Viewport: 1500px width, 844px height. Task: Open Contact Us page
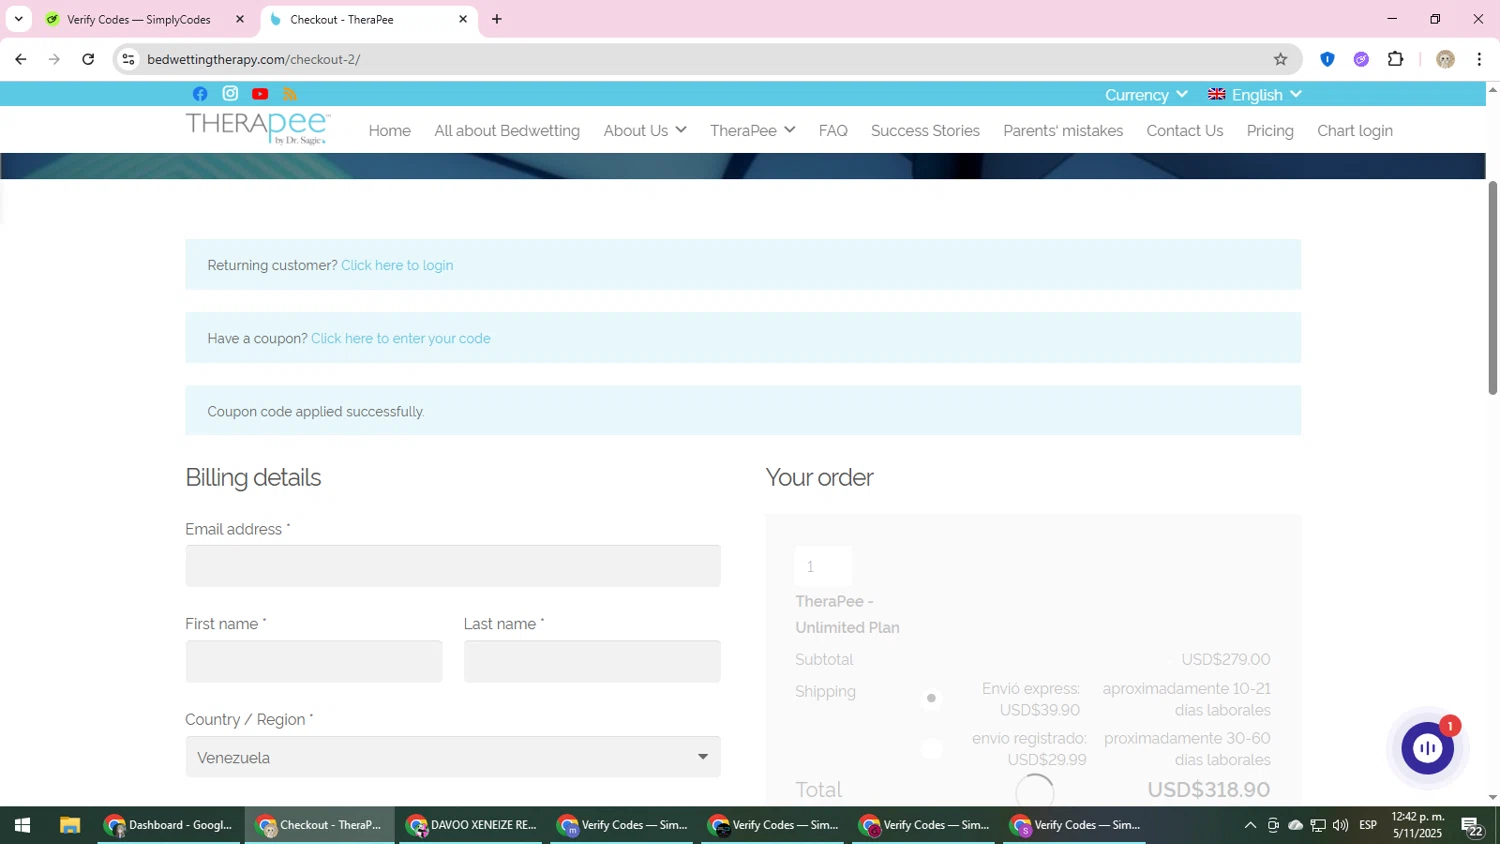click(1185, 131)
